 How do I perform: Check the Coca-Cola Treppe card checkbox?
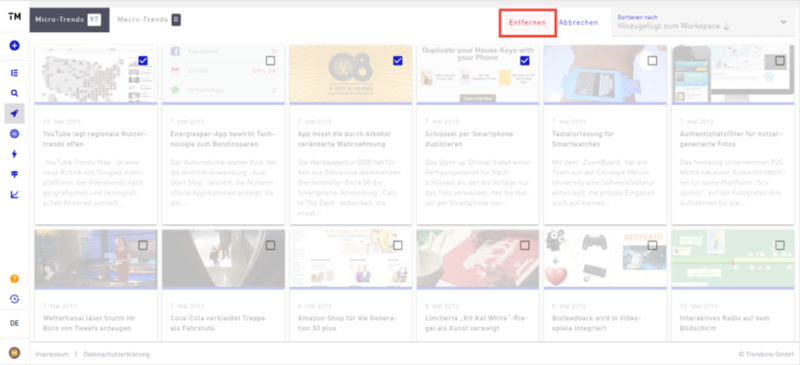point(270,246)
